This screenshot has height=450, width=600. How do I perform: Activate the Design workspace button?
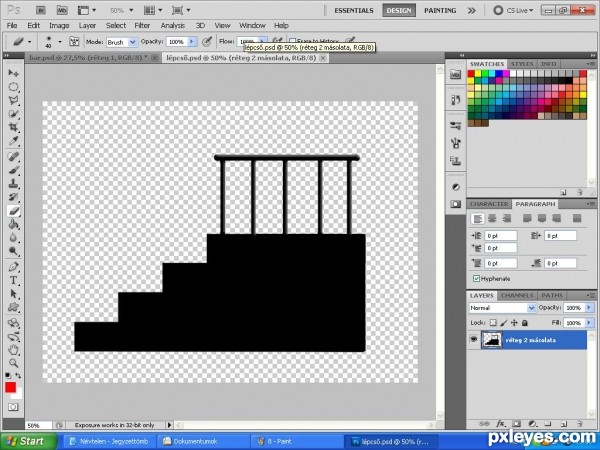point(399,11)
